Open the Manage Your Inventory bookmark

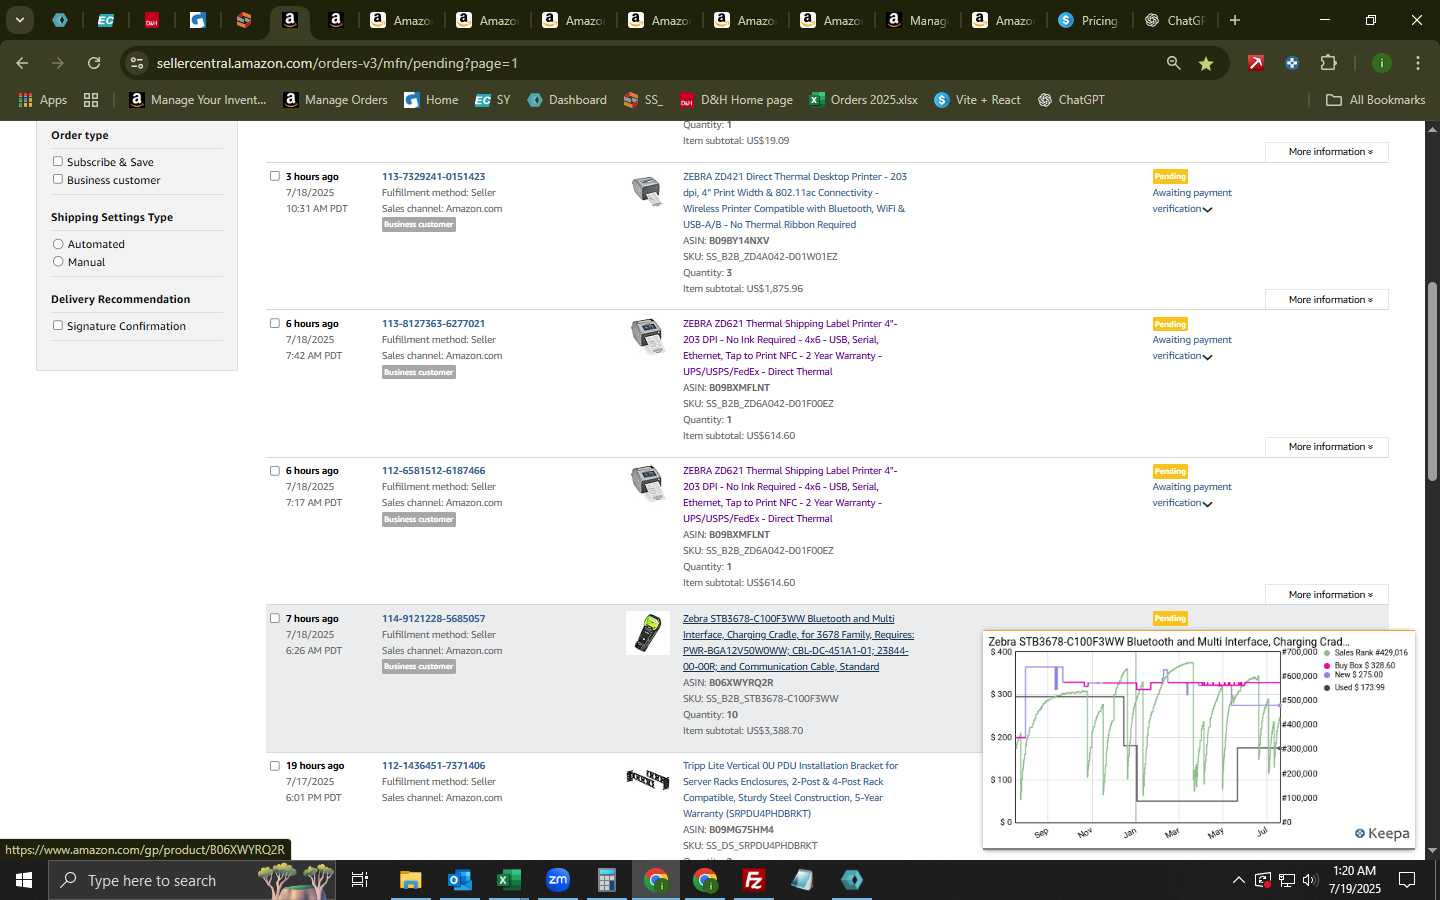[x=198, y=100]
